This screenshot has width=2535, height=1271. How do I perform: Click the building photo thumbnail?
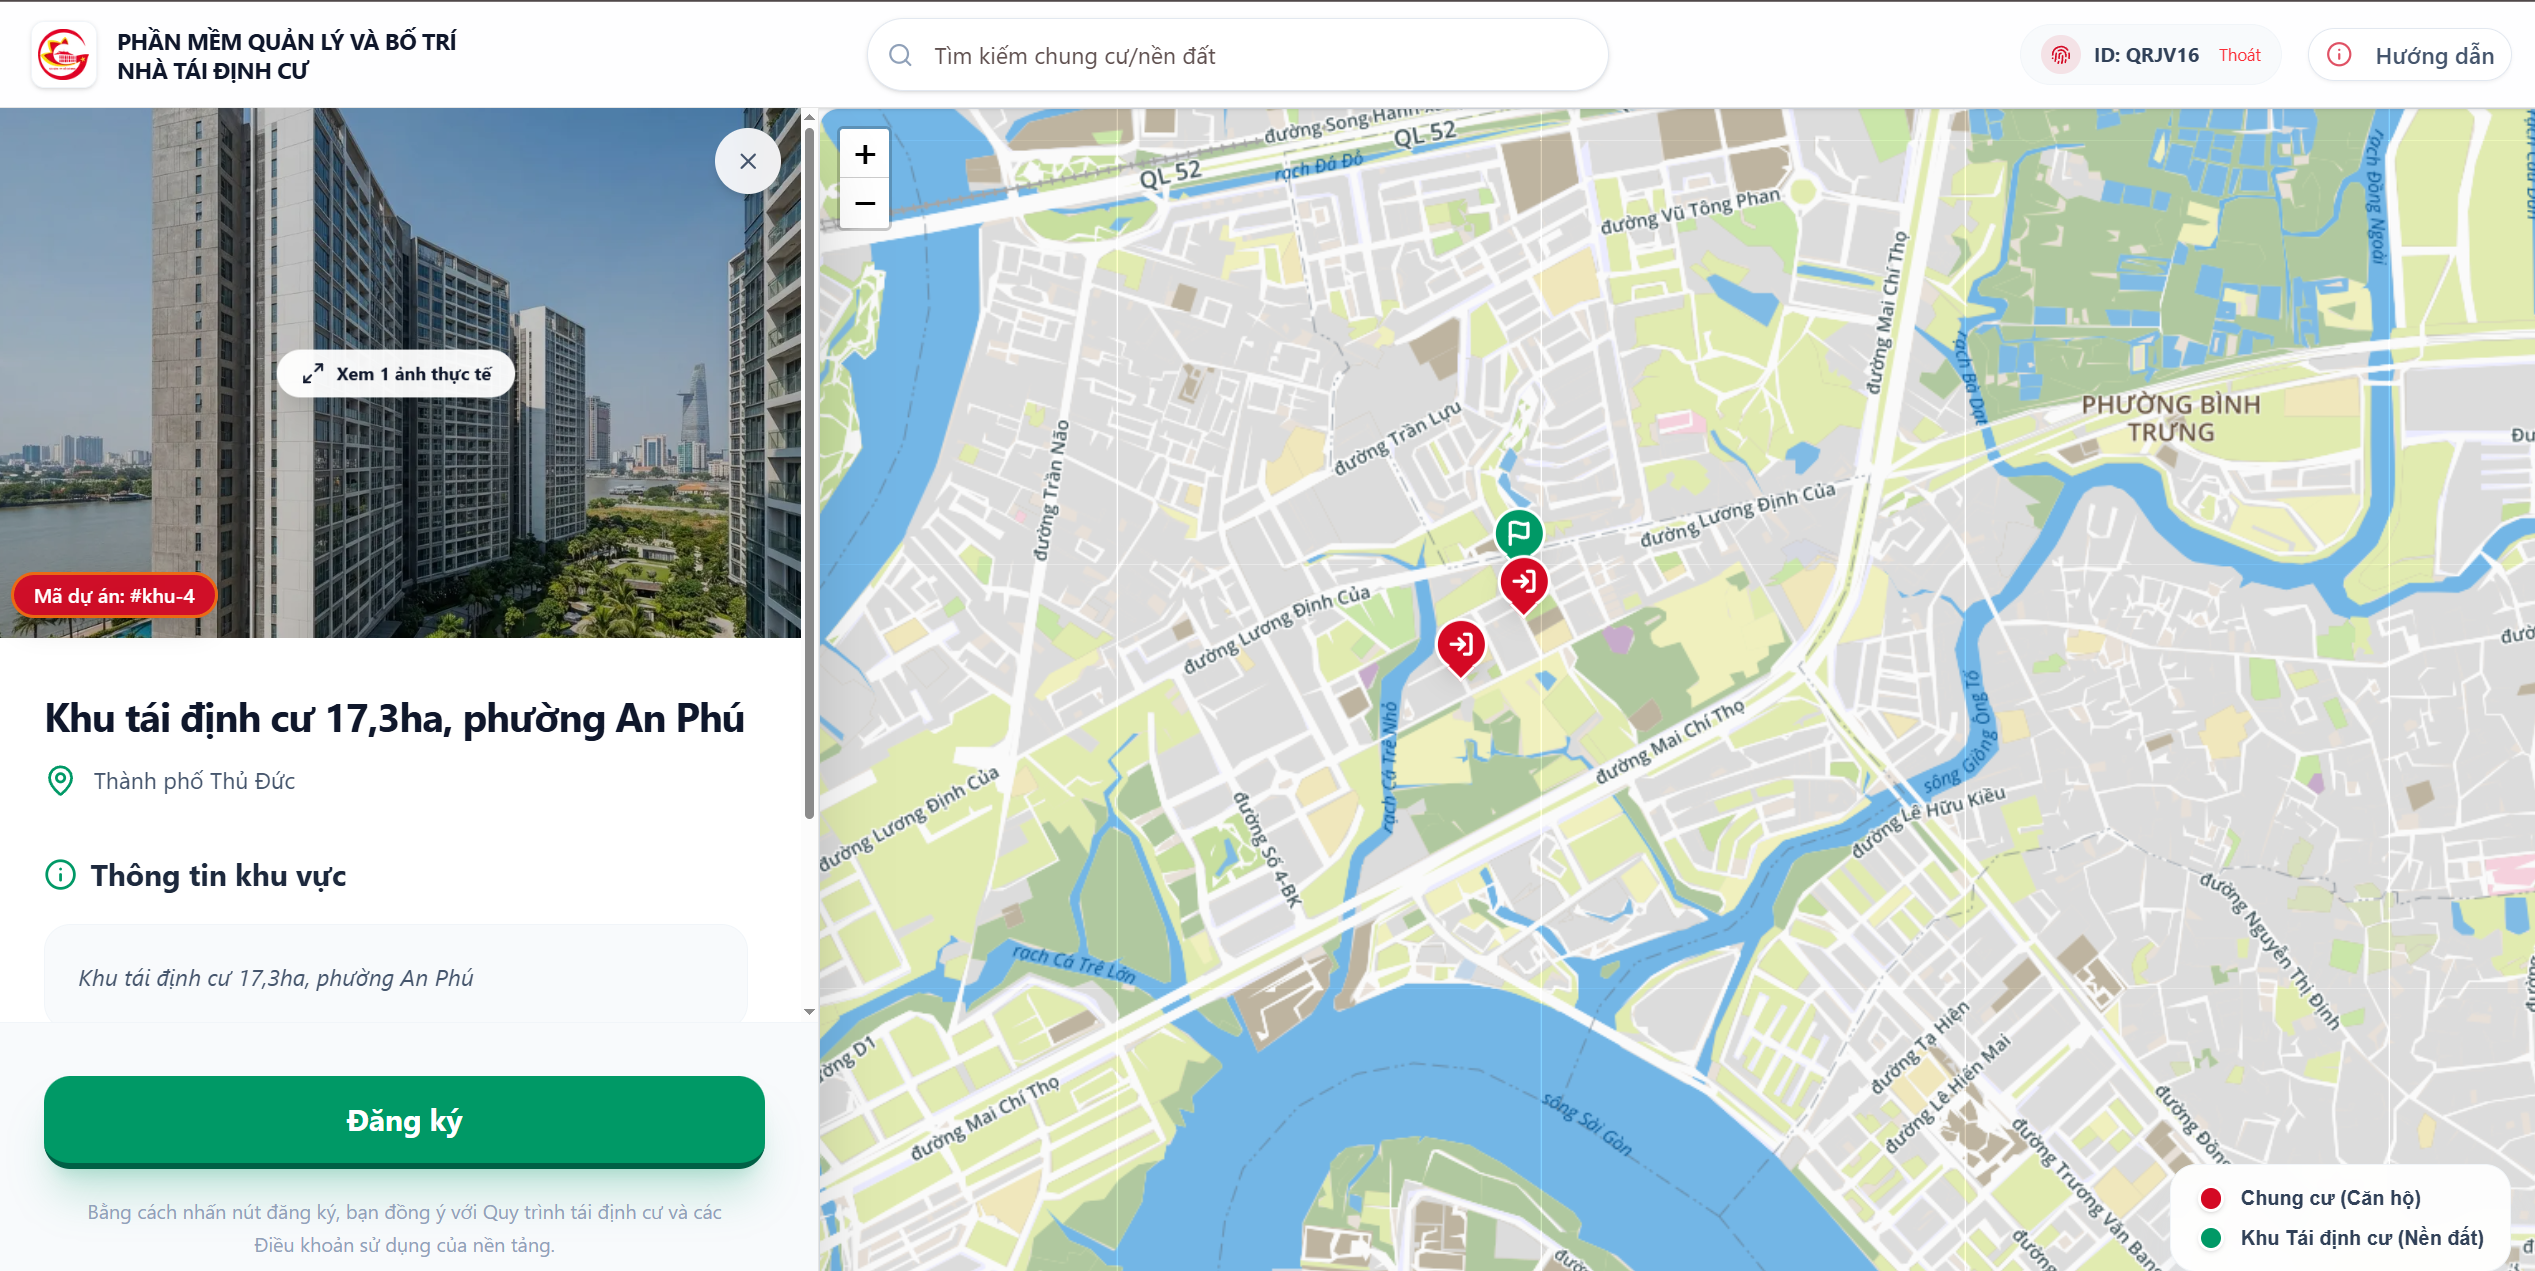click(x=400, y=372)
